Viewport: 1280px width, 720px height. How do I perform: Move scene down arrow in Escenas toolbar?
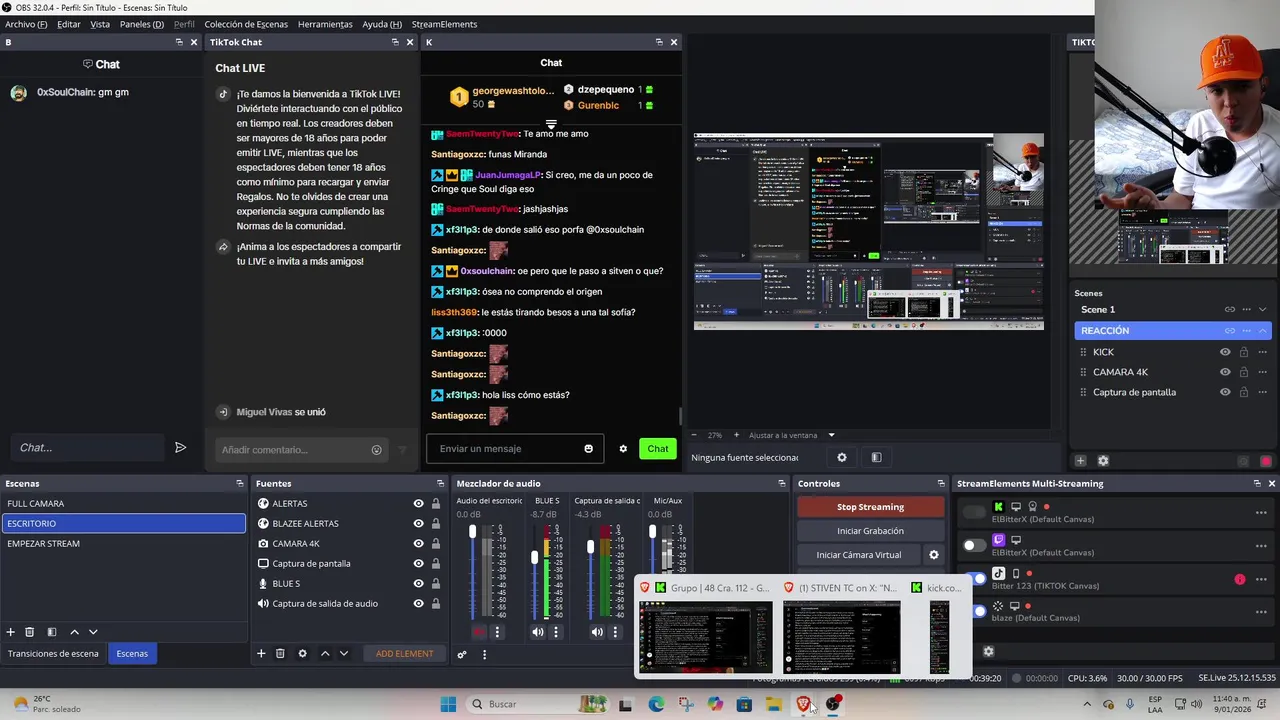tap(93, 632)
